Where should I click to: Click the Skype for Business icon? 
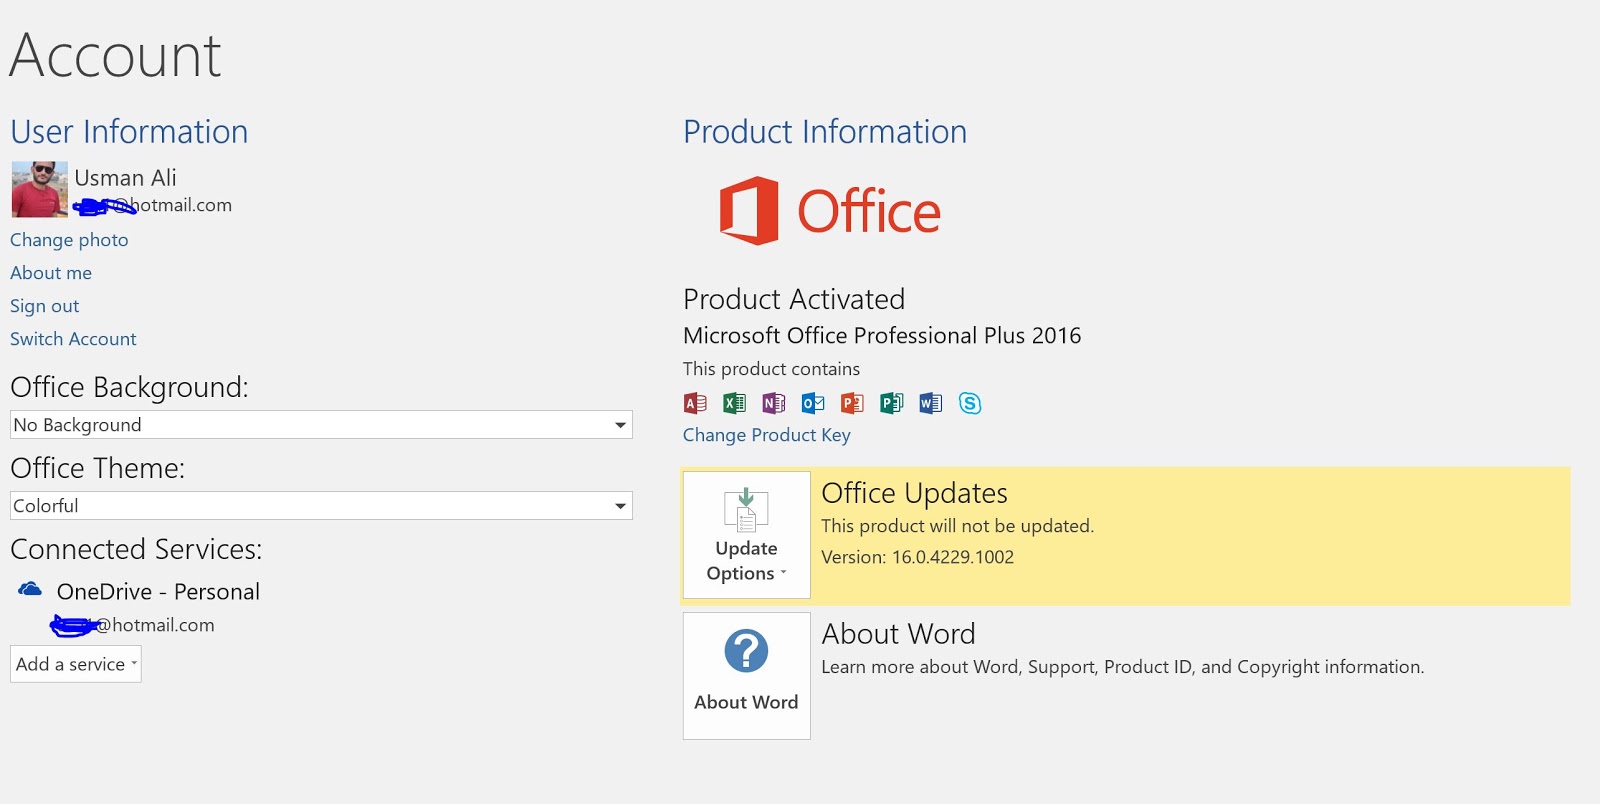tap(970, 403)
